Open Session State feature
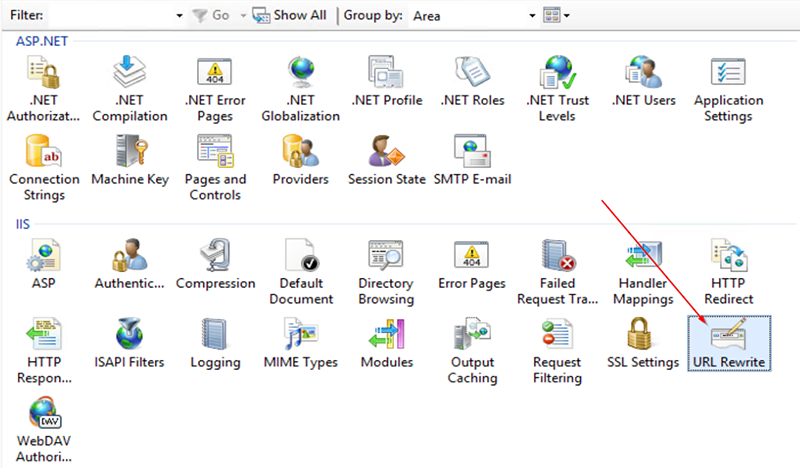 (x=387, y=160)
